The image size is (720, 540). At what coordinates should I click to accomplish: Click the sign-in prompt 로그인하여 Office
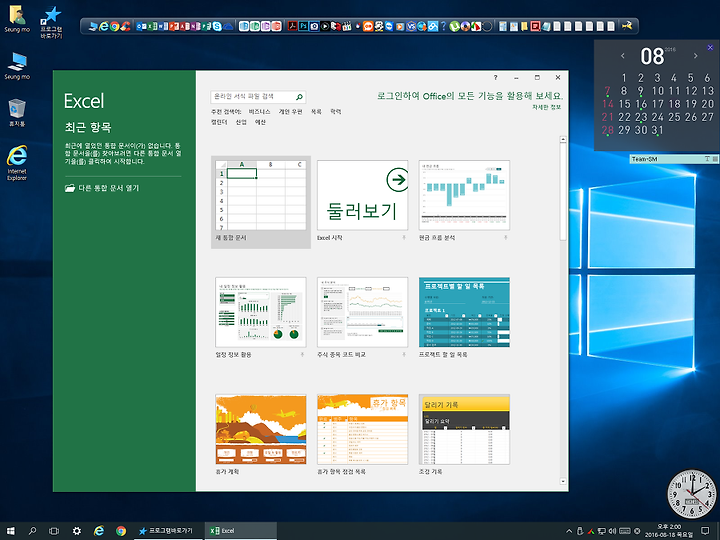470,96
